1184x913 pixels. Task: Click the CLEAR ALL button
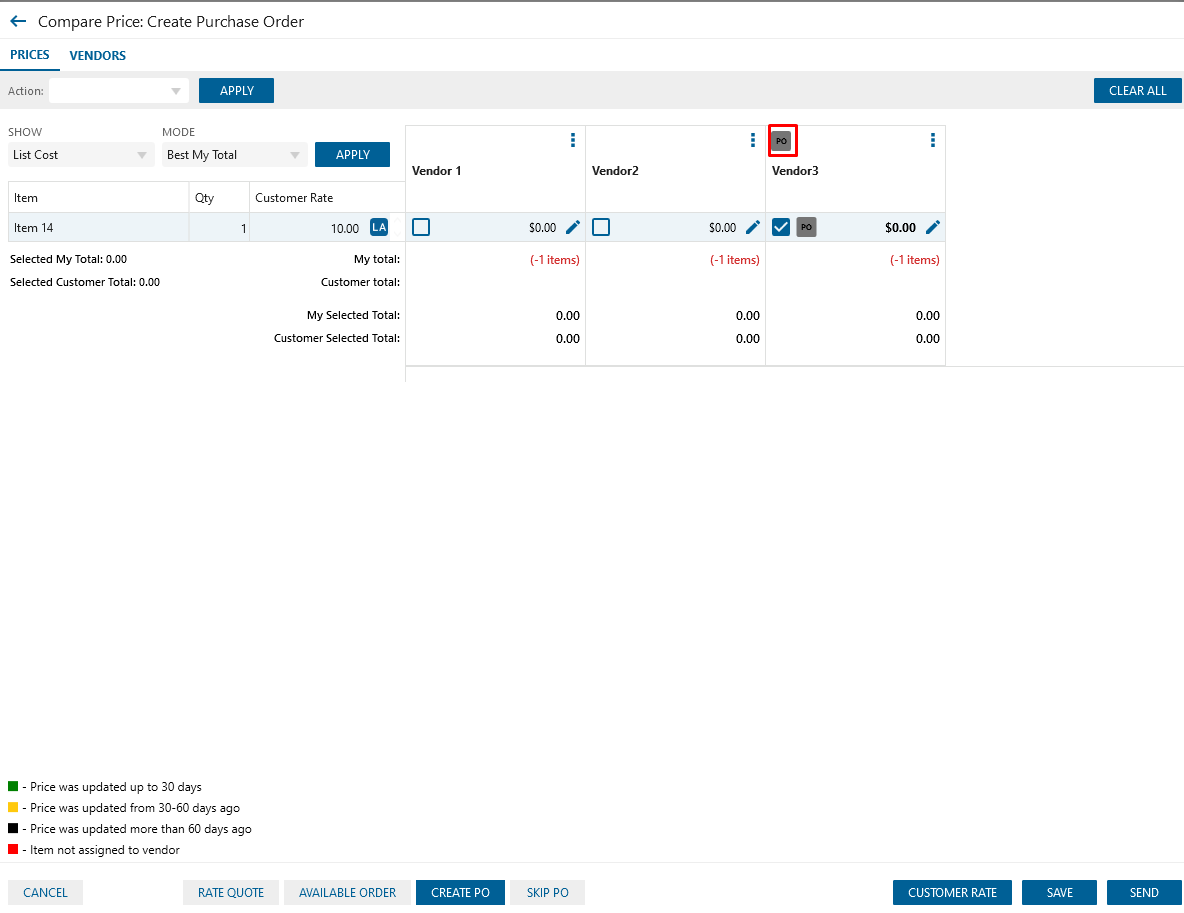(1137, 91)
